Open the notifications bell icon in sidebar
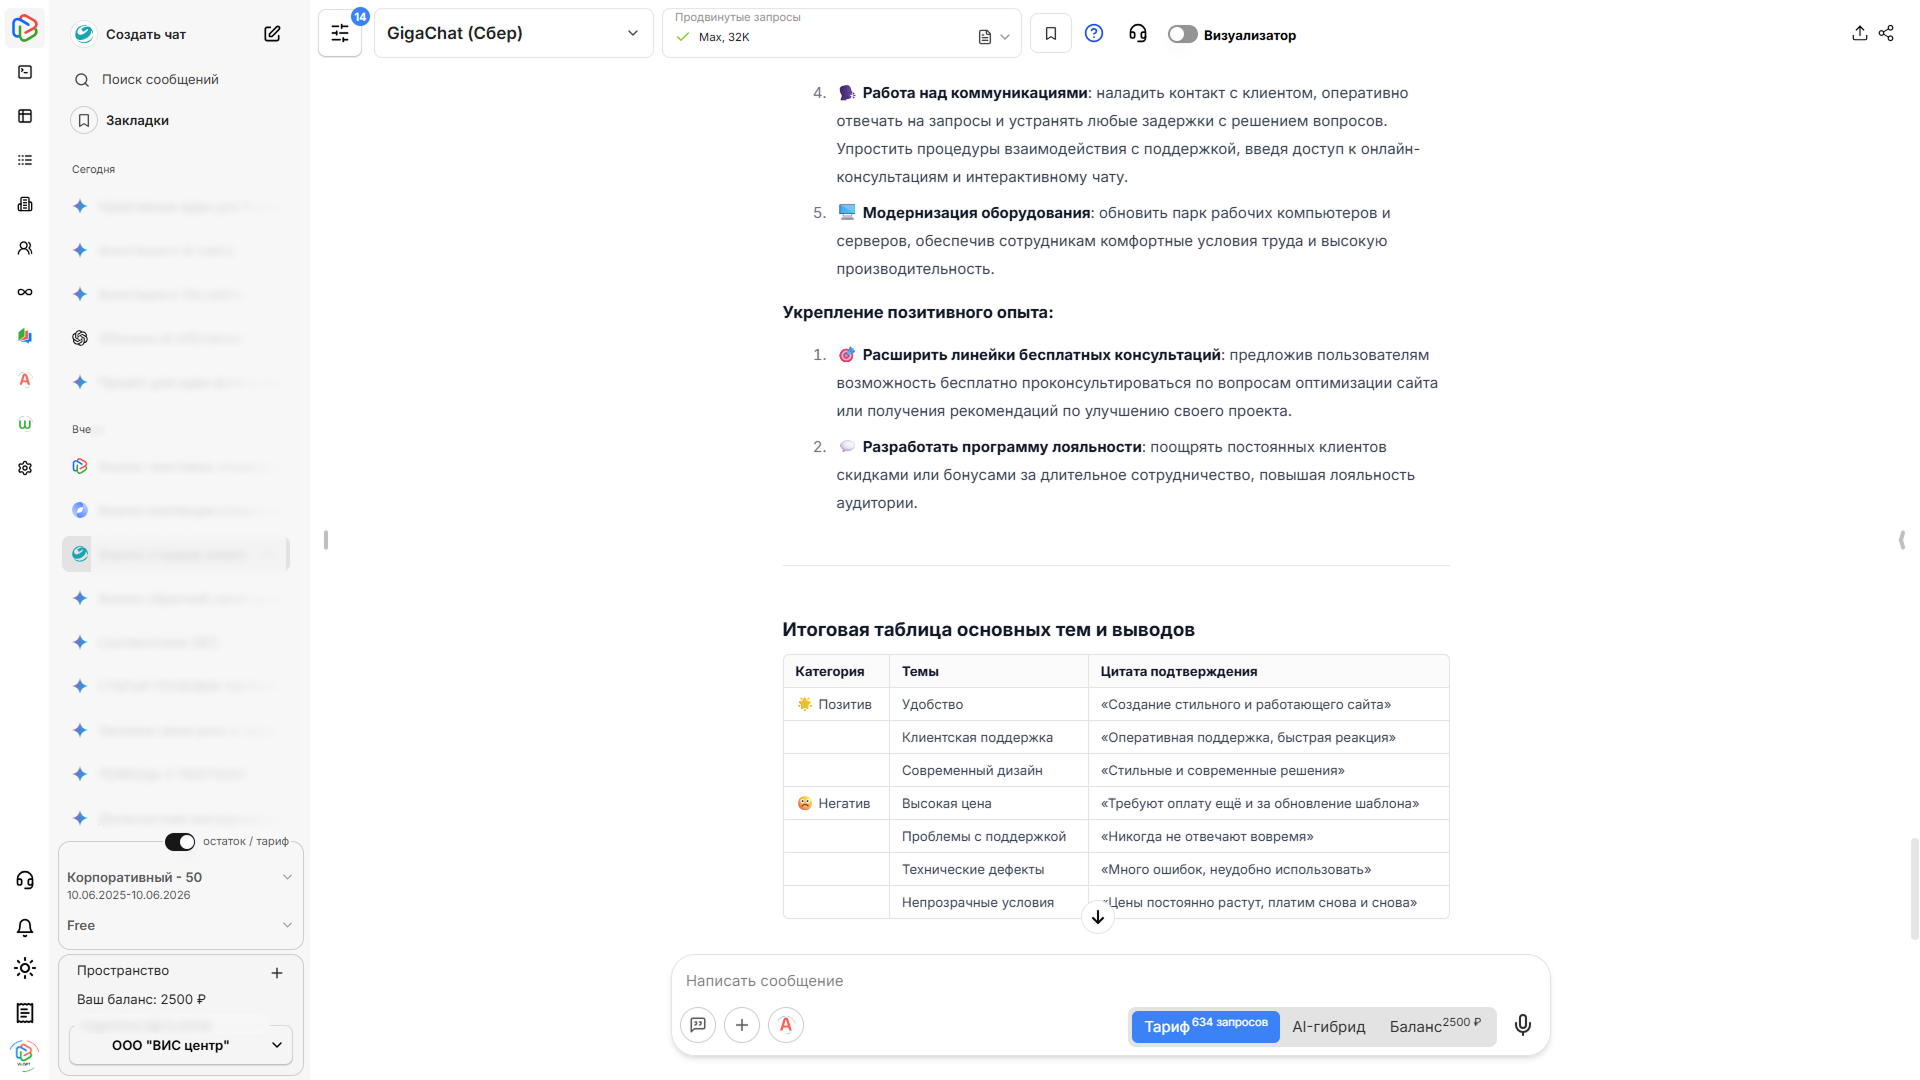The image size is (1920, 1080). tap(24, 928)
